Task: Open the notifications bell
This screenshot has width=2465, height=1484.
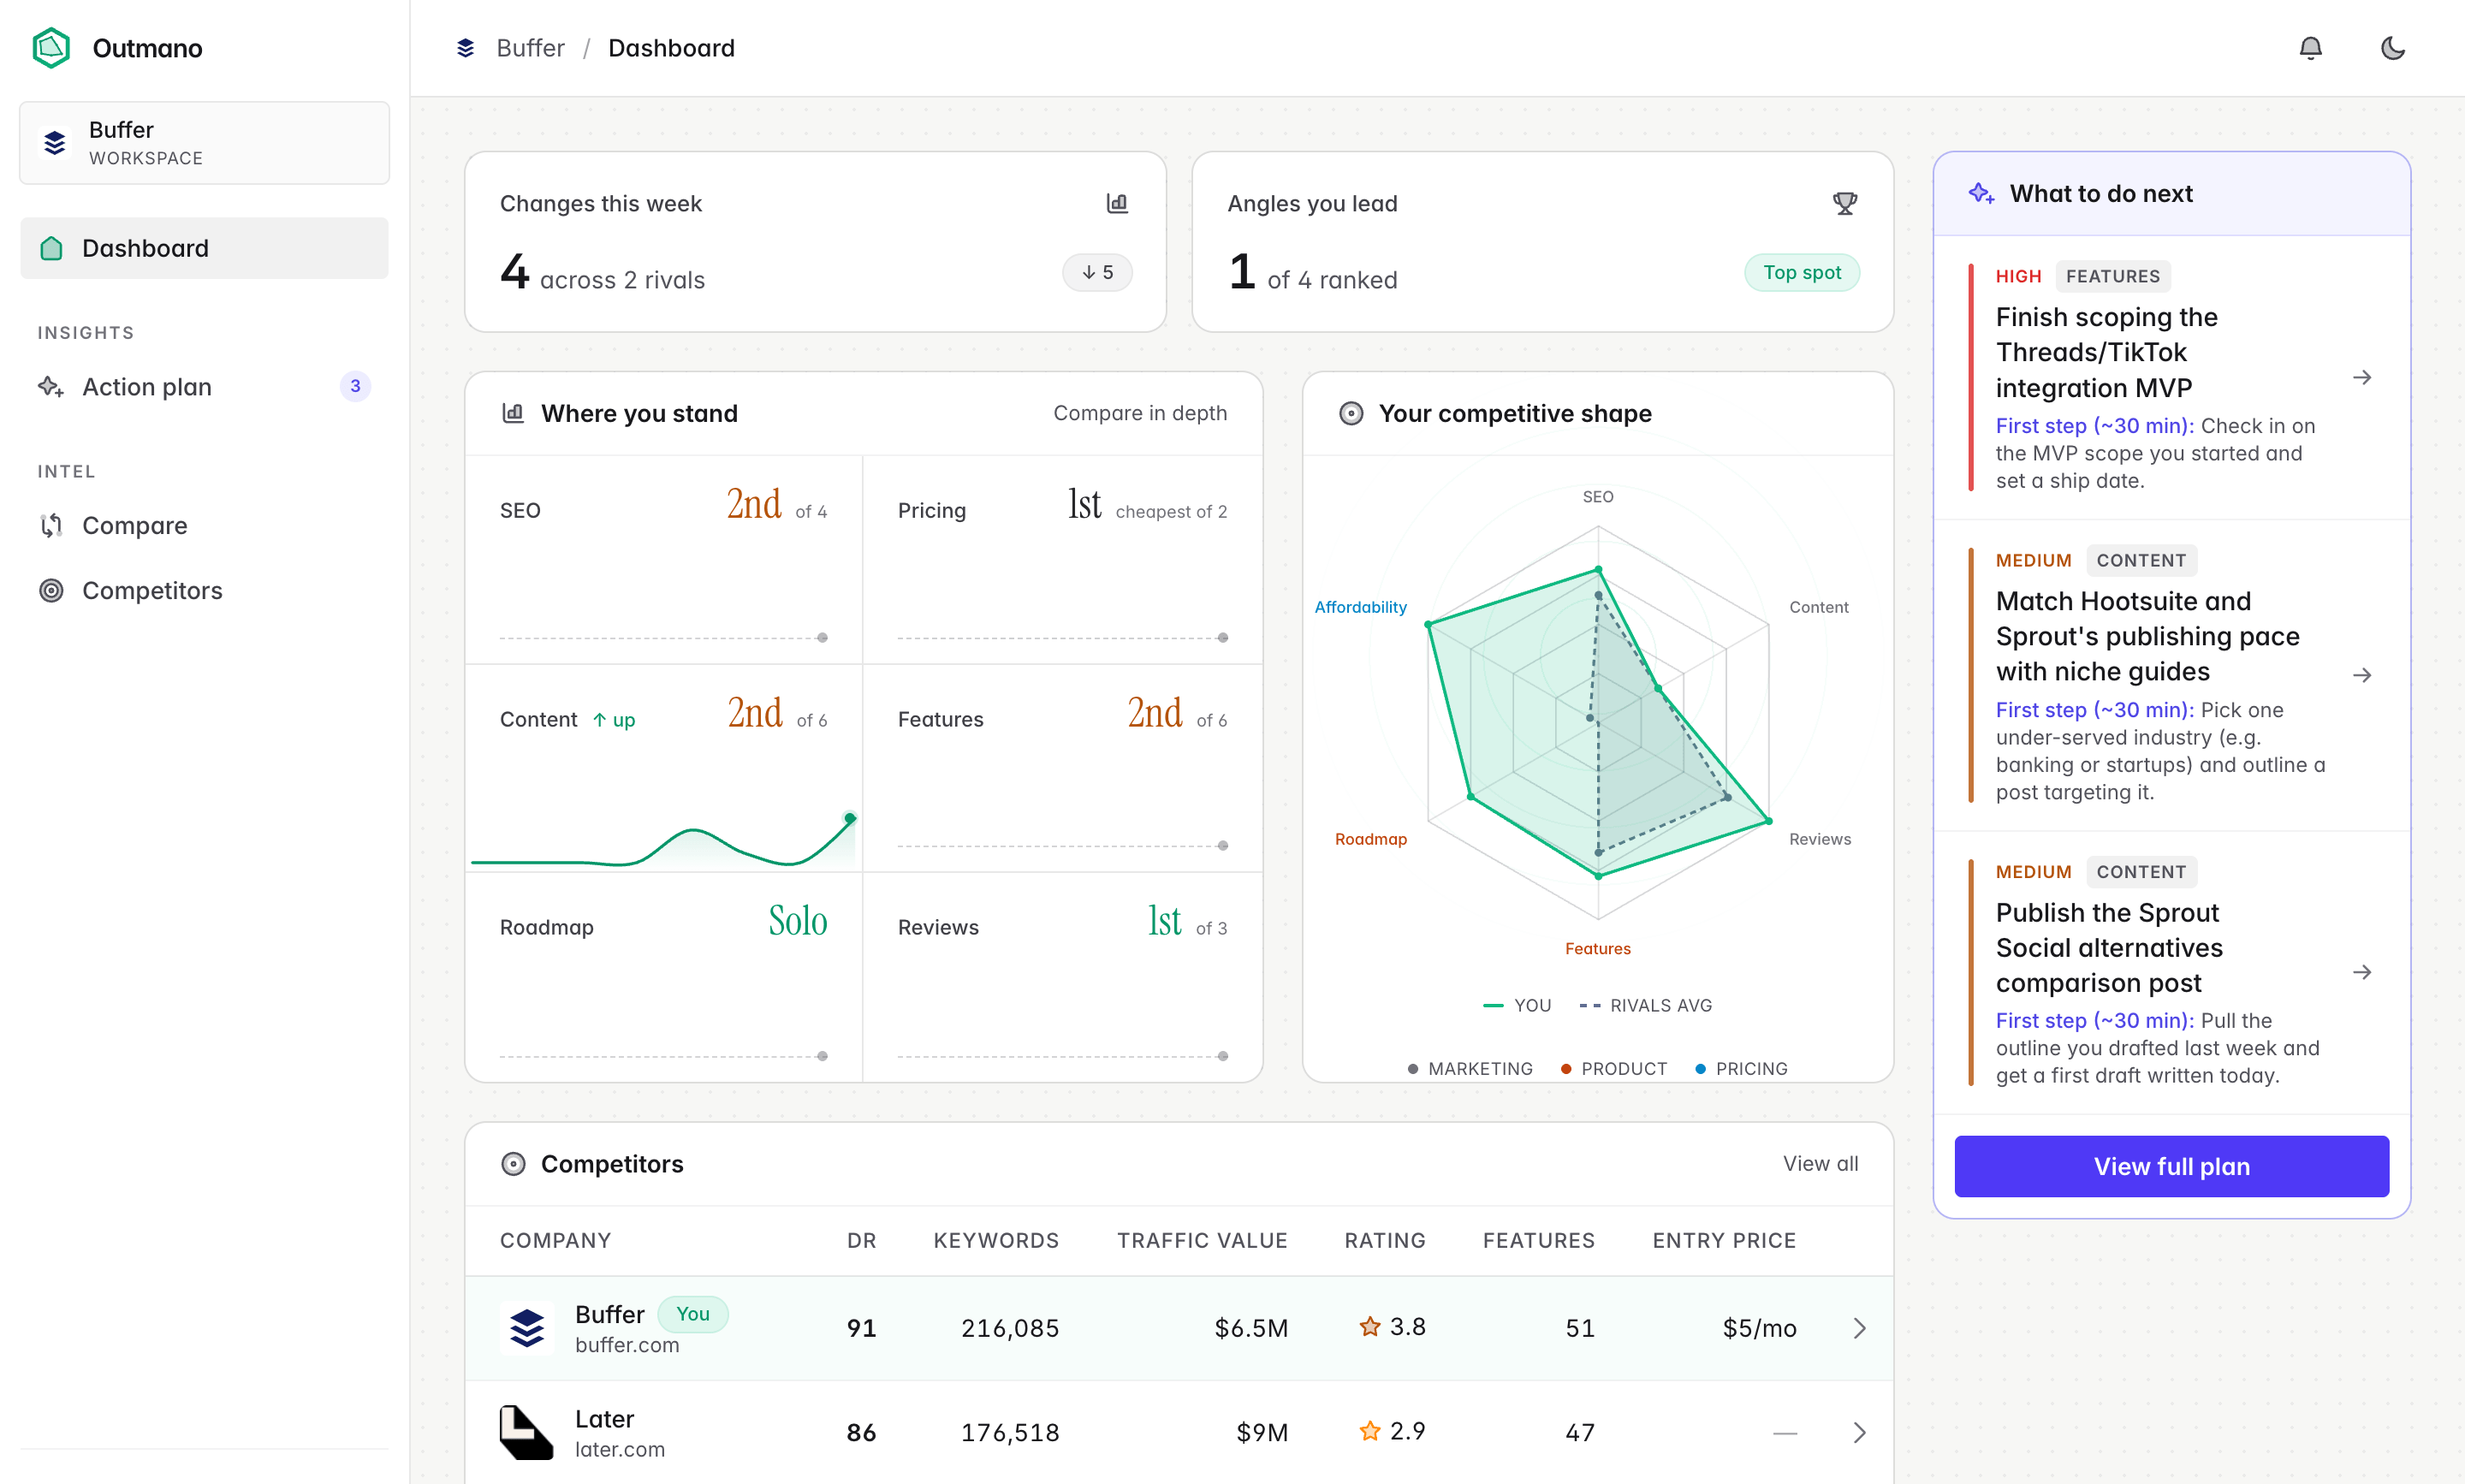Action: (x=2310, y=48)
